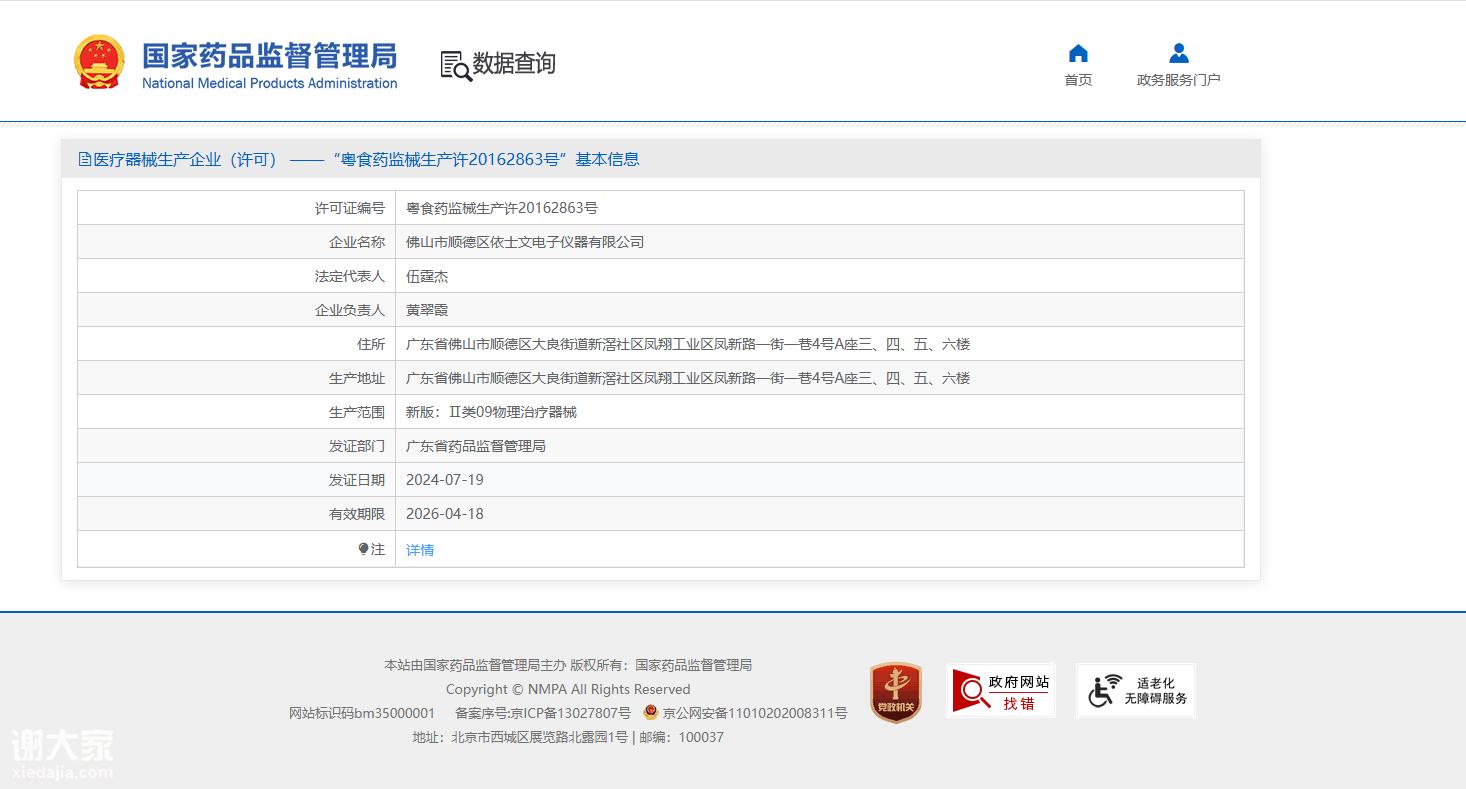The image size is (1466, 789).
Task: Click the 首页 house icon
Action: pyautogui.click(x=1078, y=54)
